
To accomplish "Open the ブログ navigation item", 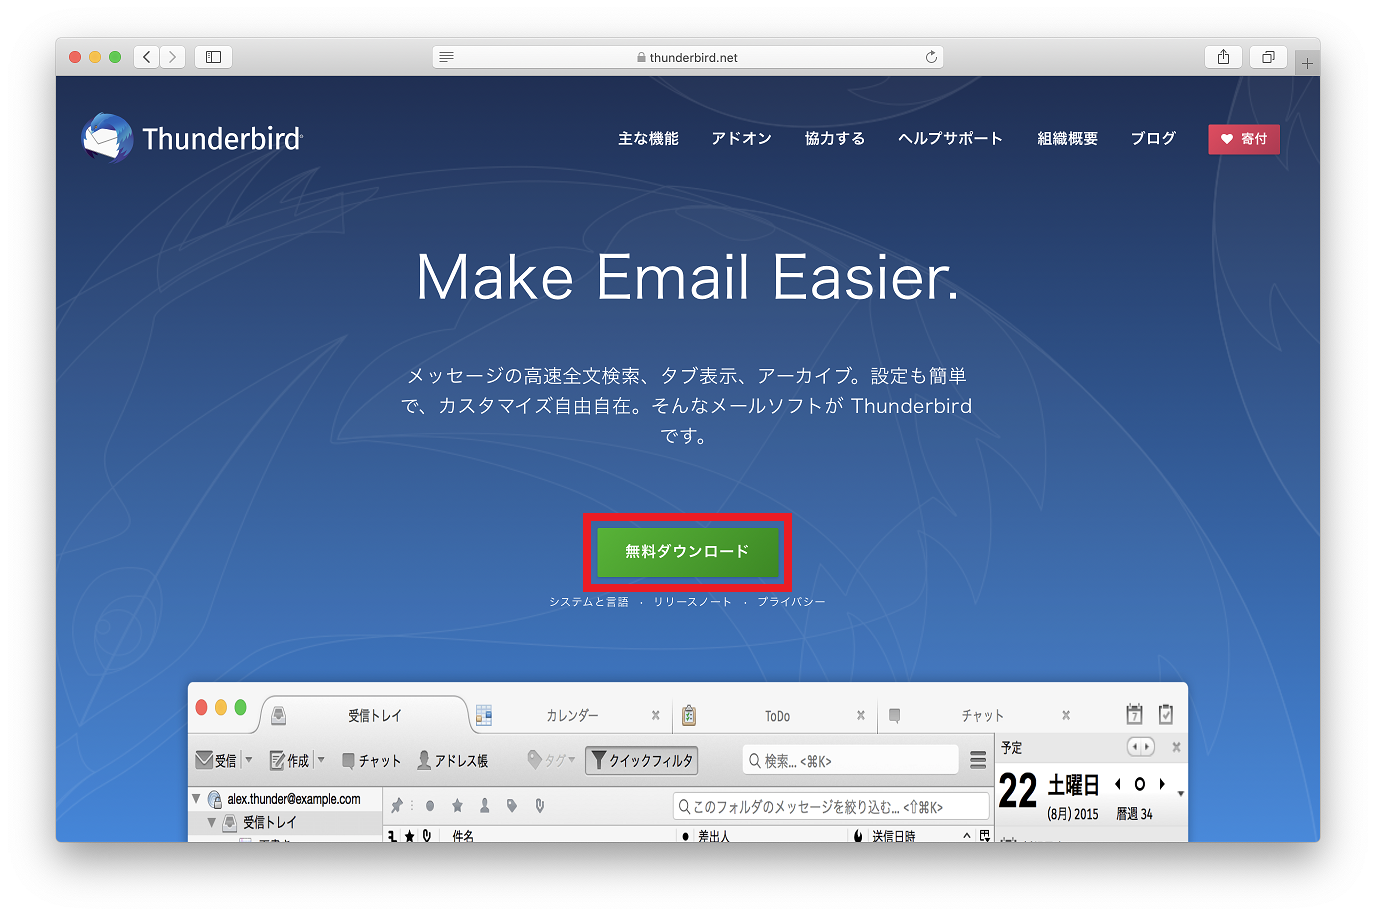I will tap(1153, 139).
